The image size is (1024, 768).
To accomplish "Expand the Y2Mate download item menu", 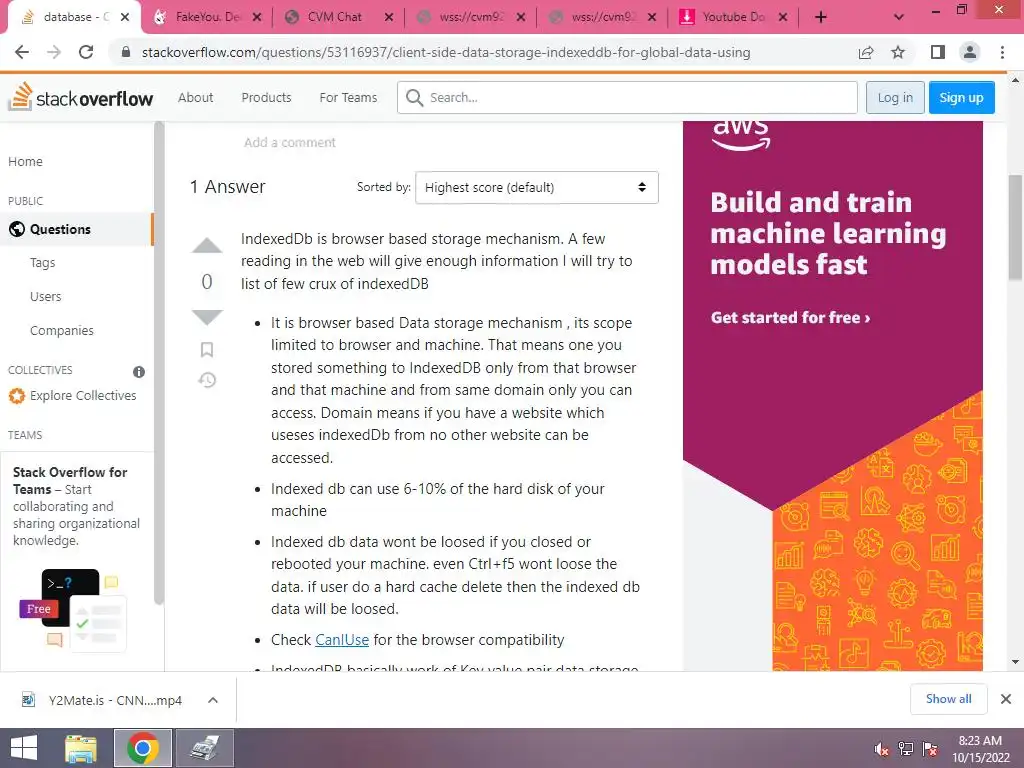I will click(213, 700).
